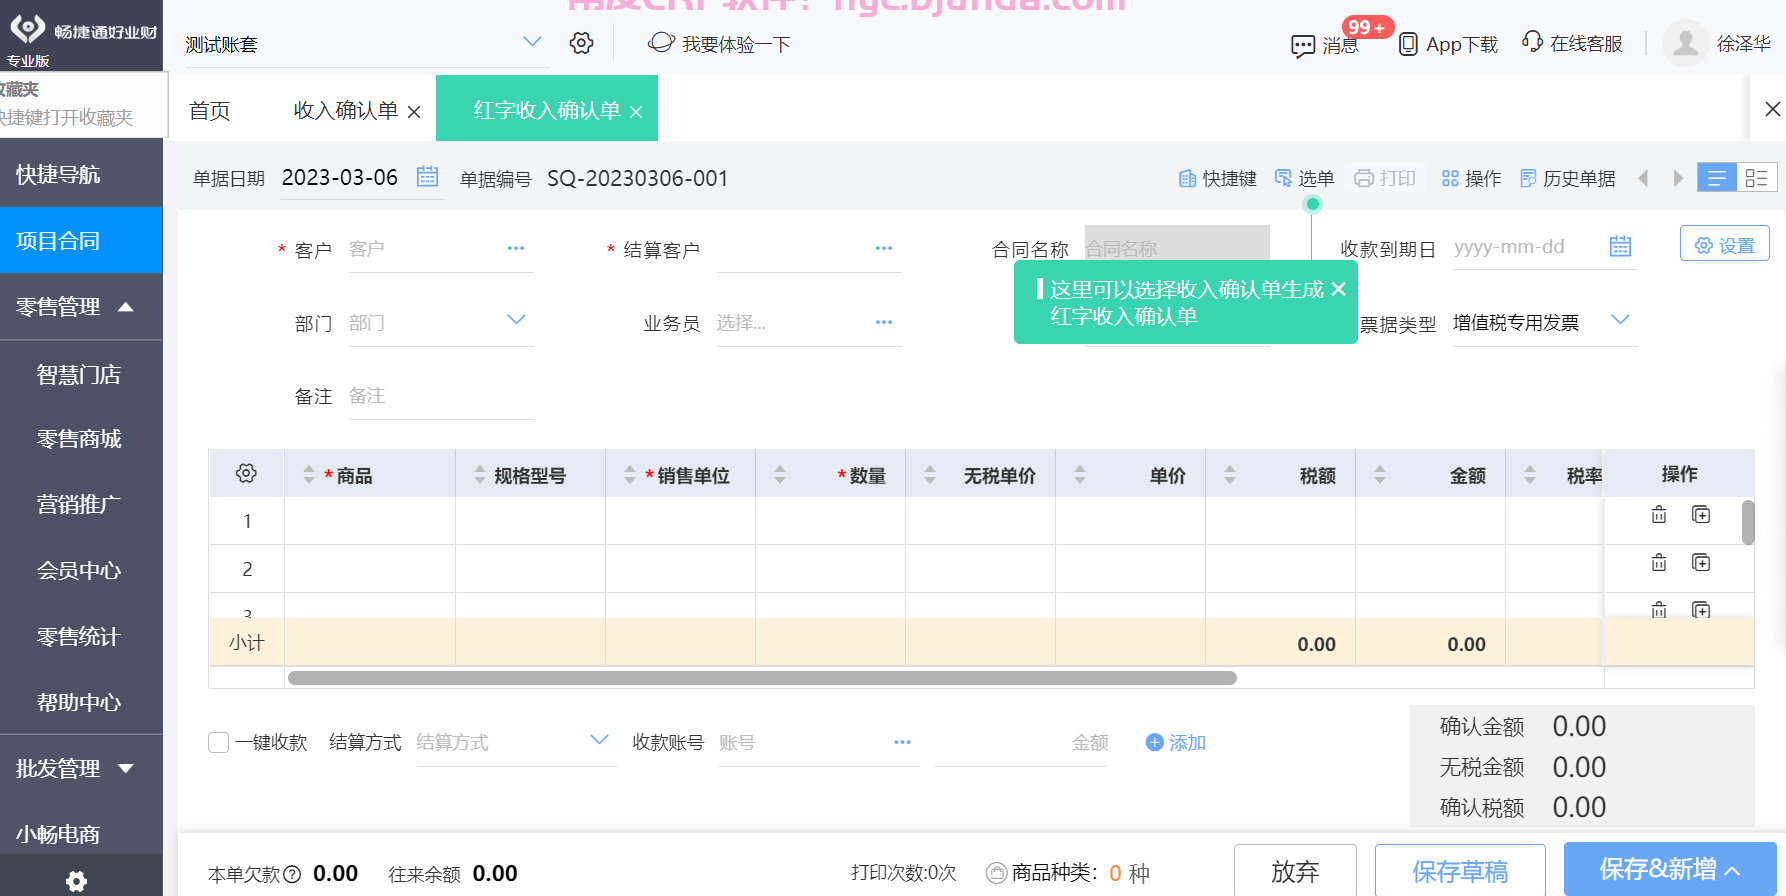Expand 测试账套 account dropdown

point(532,42)
